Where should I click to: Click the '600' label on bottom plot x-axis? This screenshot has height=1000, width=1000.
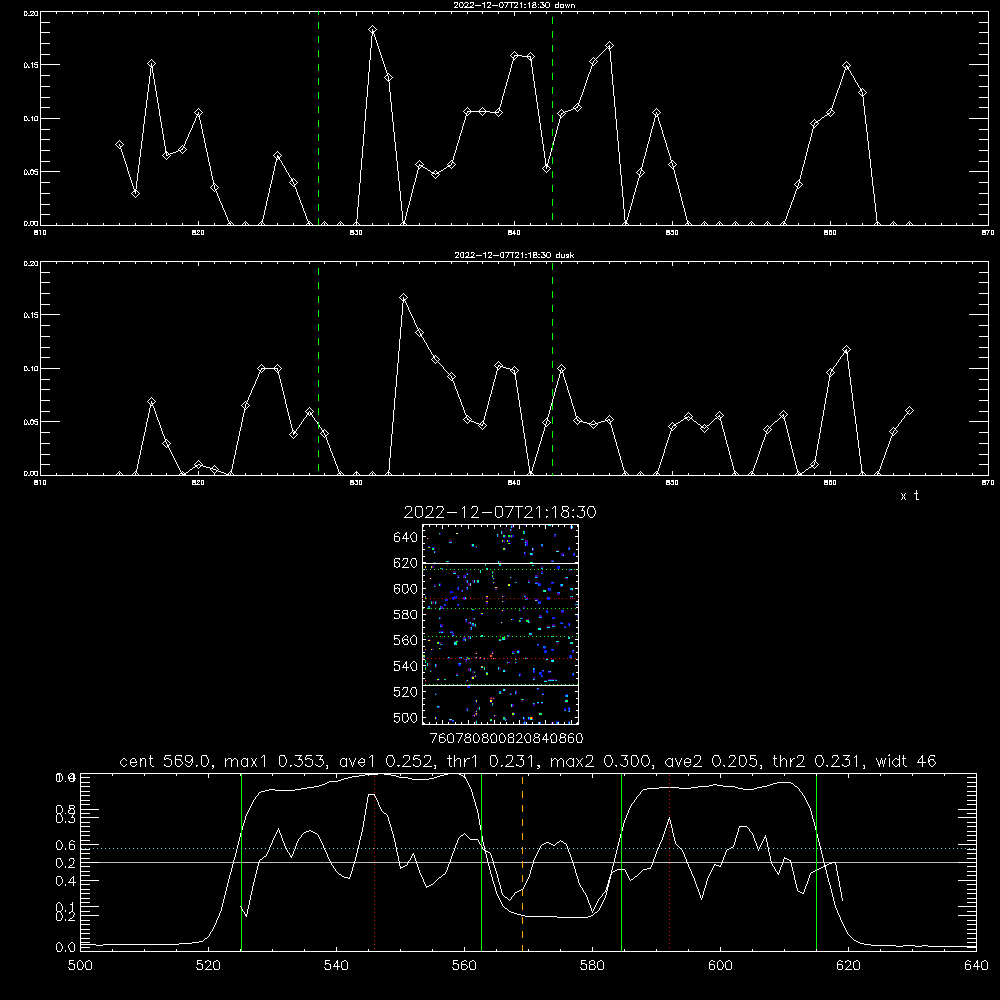720,966
